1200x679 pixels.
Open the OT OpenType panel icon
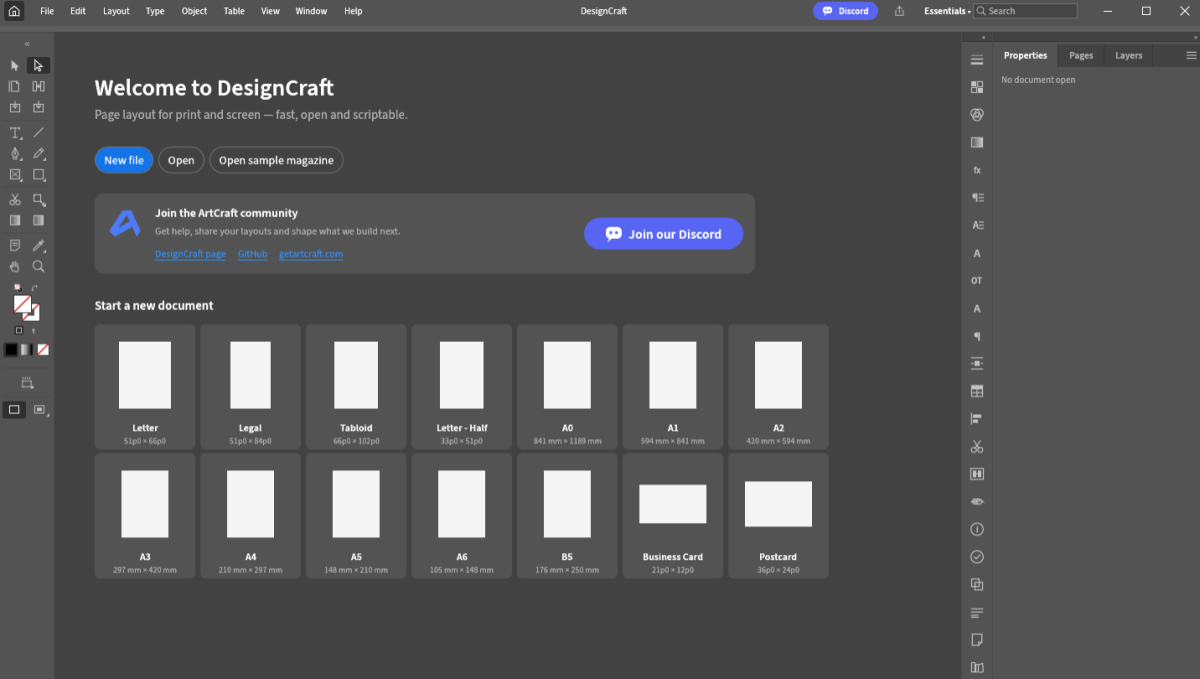(977, 281)
